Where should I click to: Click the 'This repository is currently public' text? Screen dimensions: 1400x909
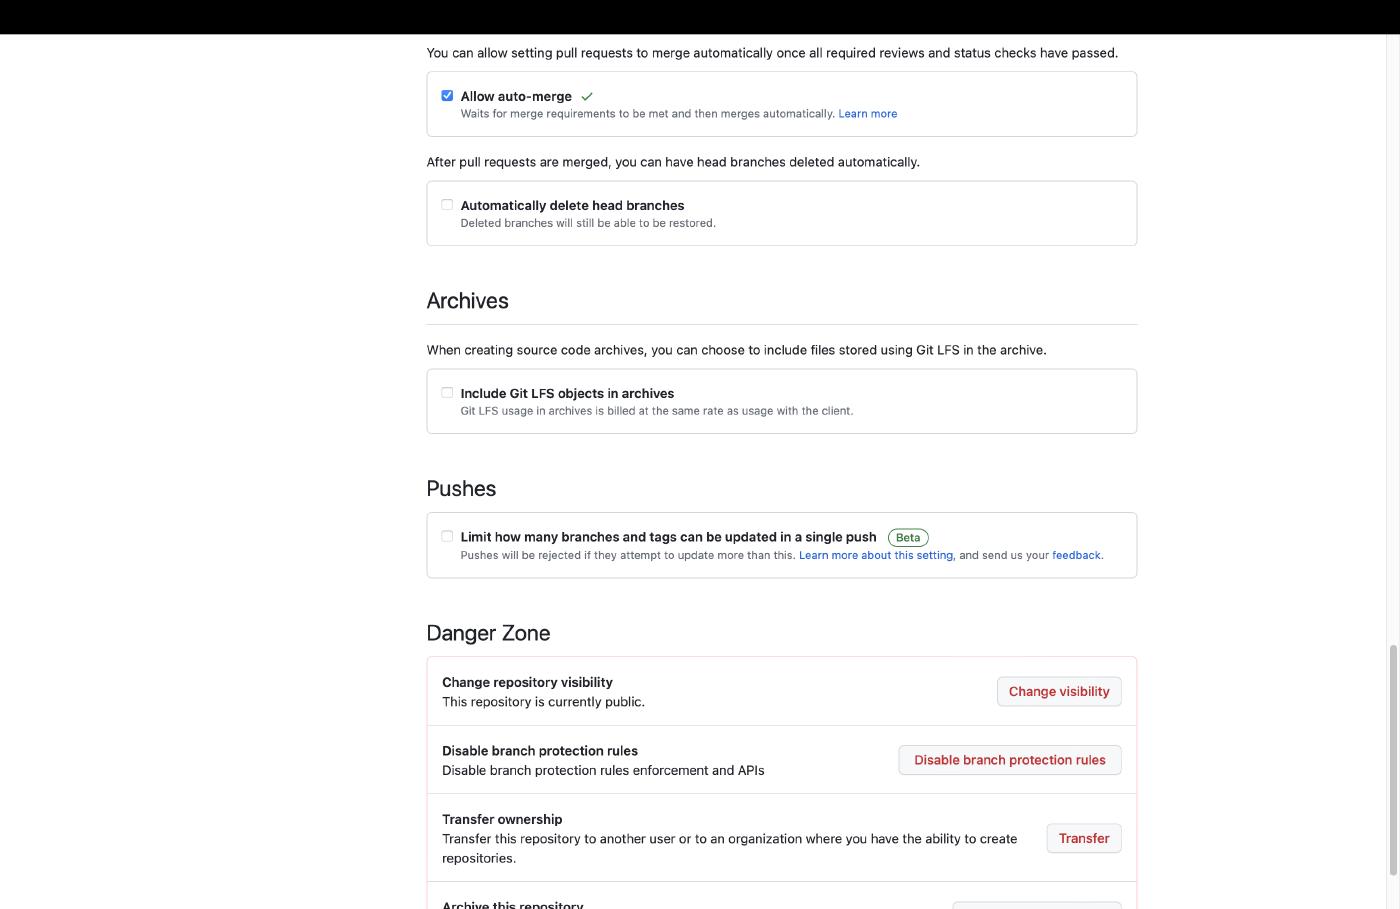point(543,702)
